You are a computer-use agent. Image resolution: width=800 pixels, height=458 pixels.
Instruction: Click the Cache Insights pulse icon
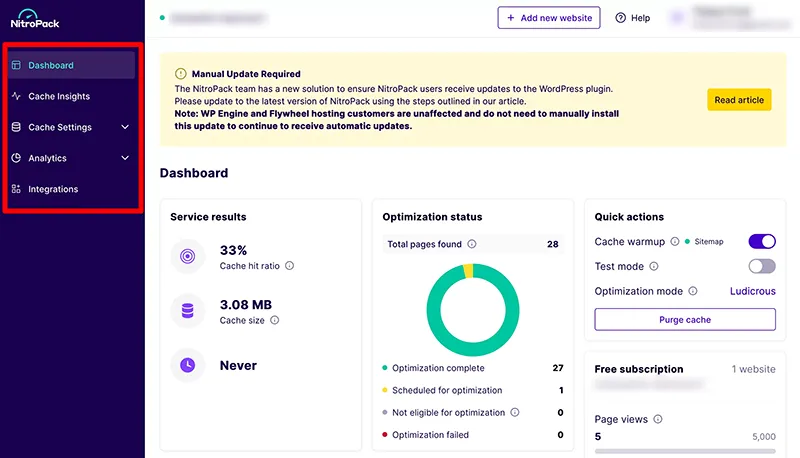16,96
